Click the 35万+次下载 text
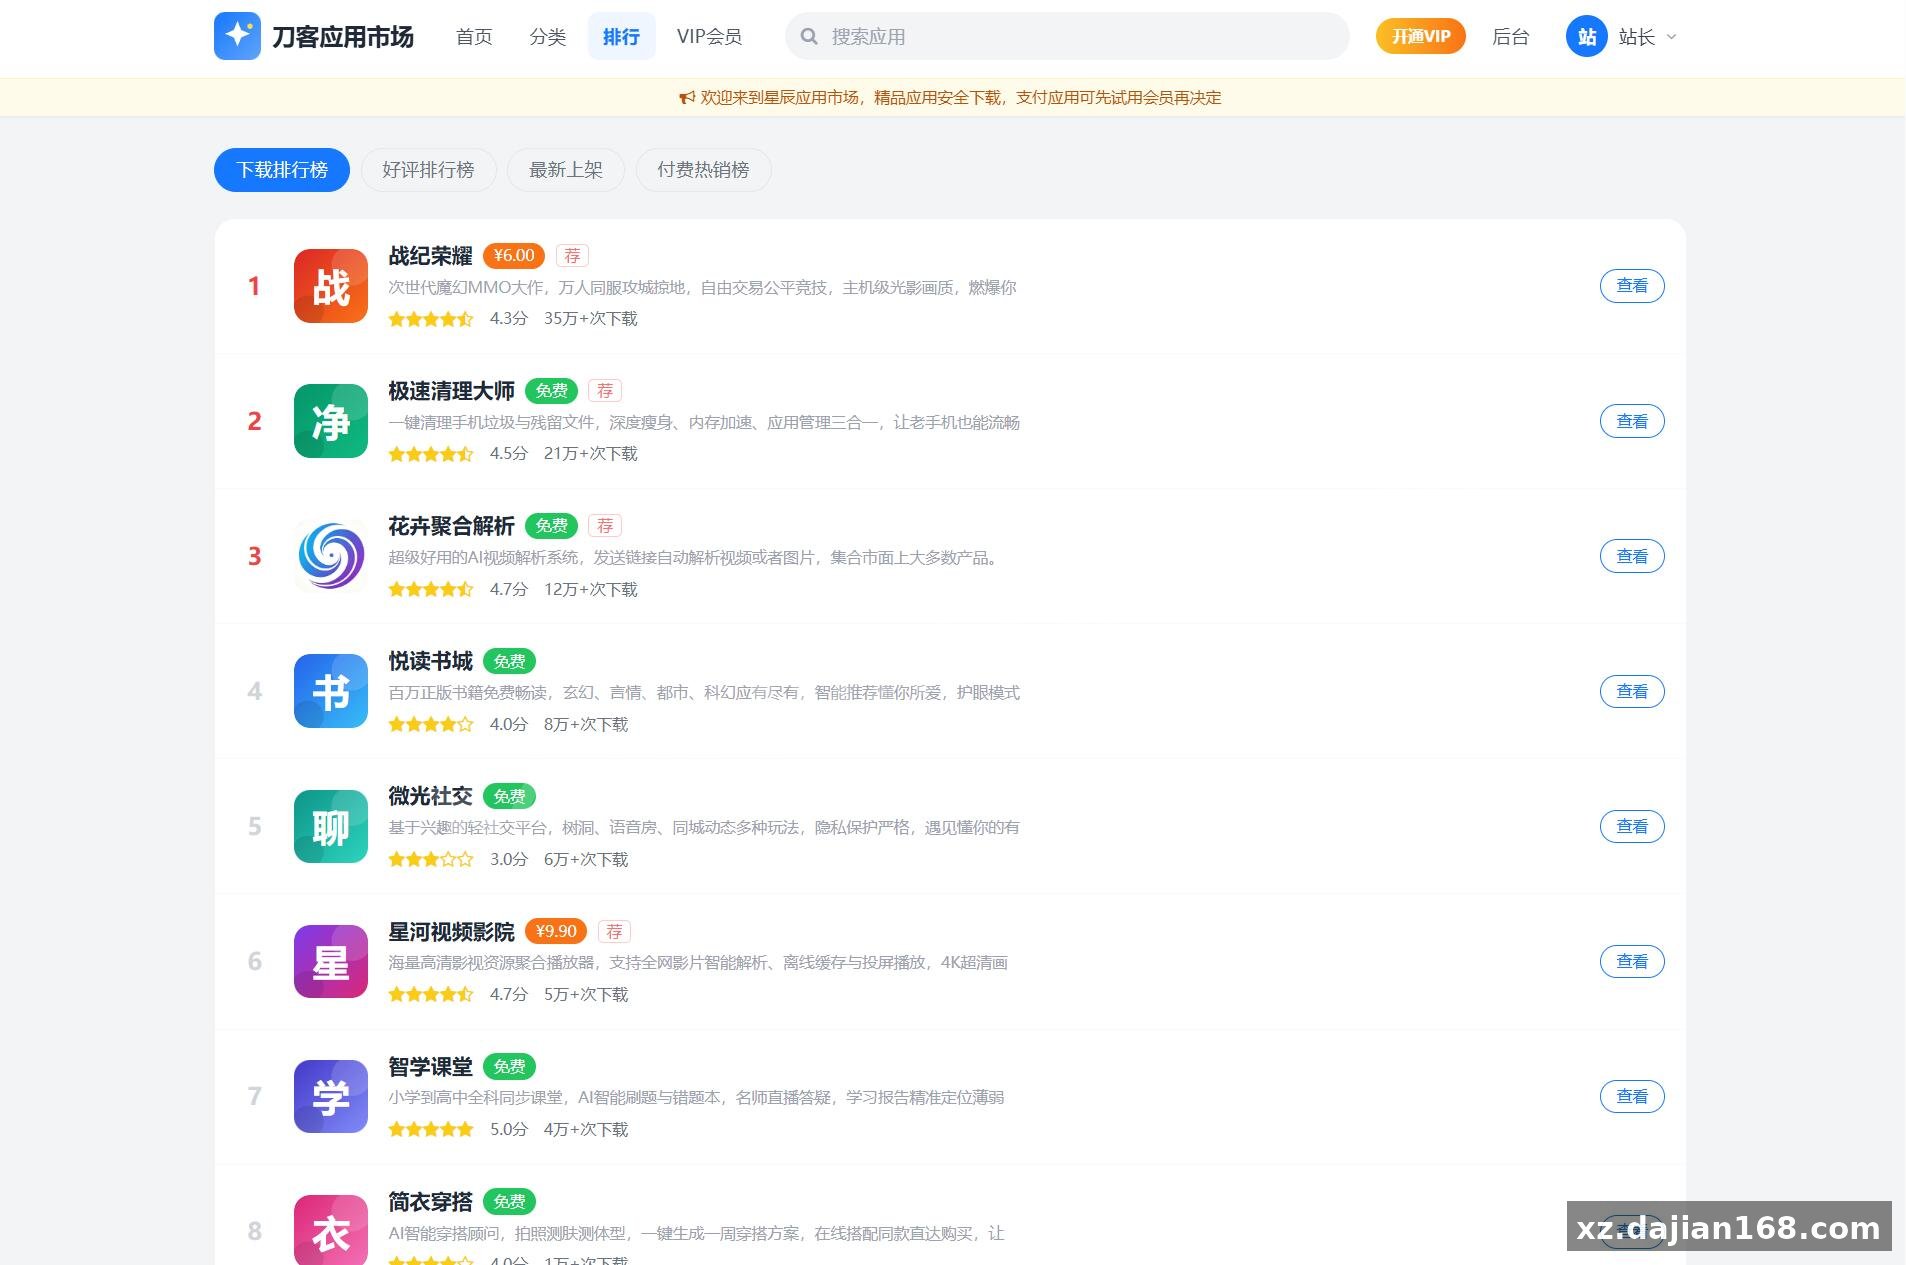 coord(590,319)
